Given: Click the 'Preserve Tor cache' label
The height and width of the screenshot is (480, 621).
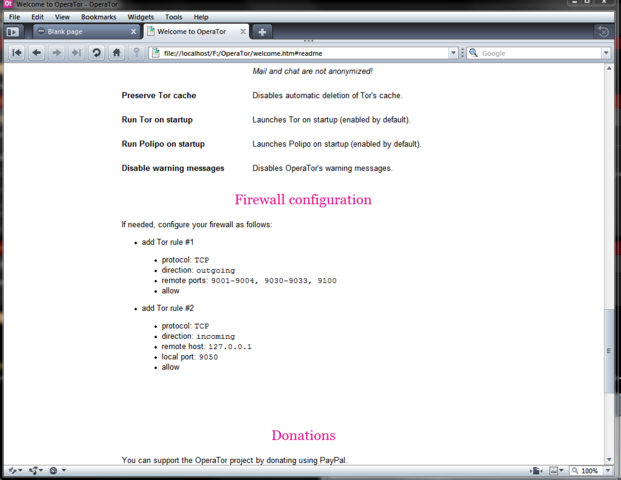Looking at the screenshot, I should pos(159,95).
